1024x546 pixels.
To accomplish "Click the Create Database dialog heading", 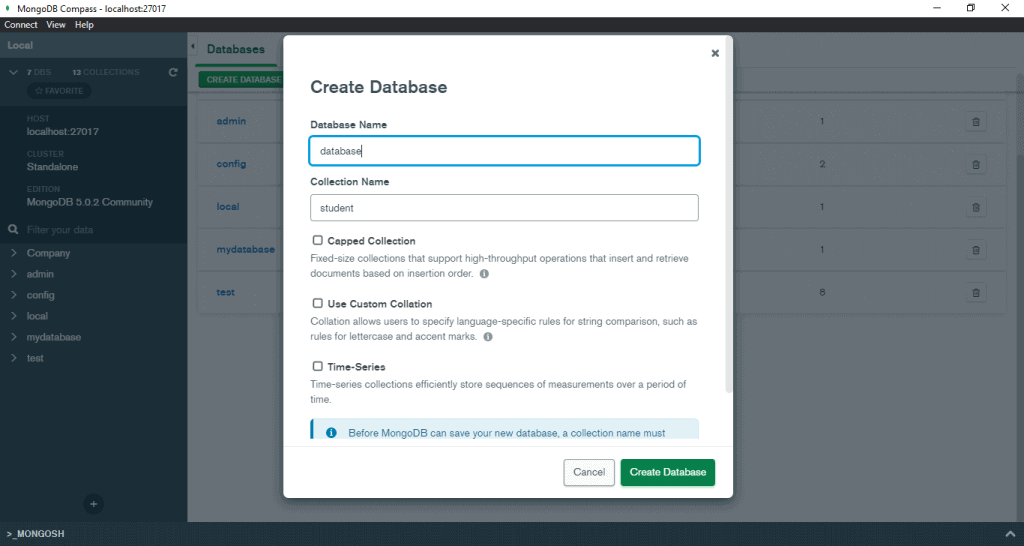I will pyautogui.click(x=379, y=88).
